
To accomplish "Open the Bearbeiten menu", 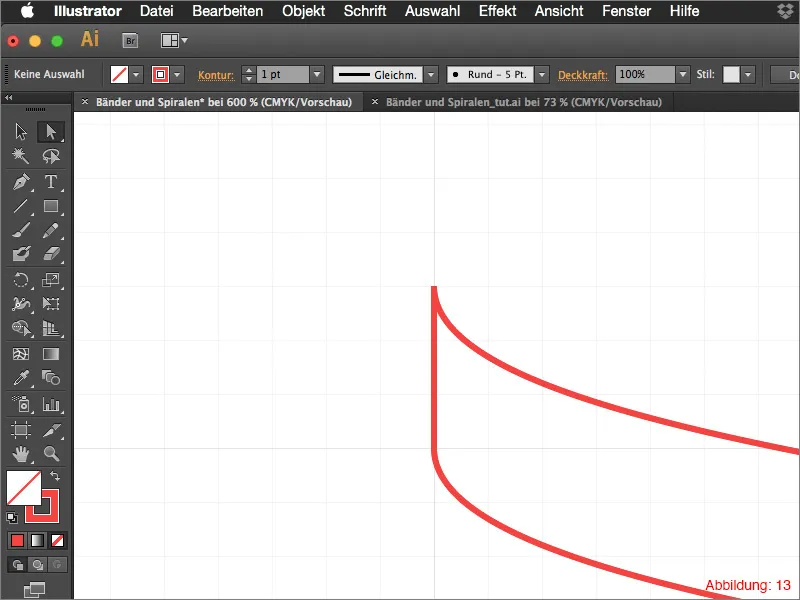I will [x=228, y=11].
